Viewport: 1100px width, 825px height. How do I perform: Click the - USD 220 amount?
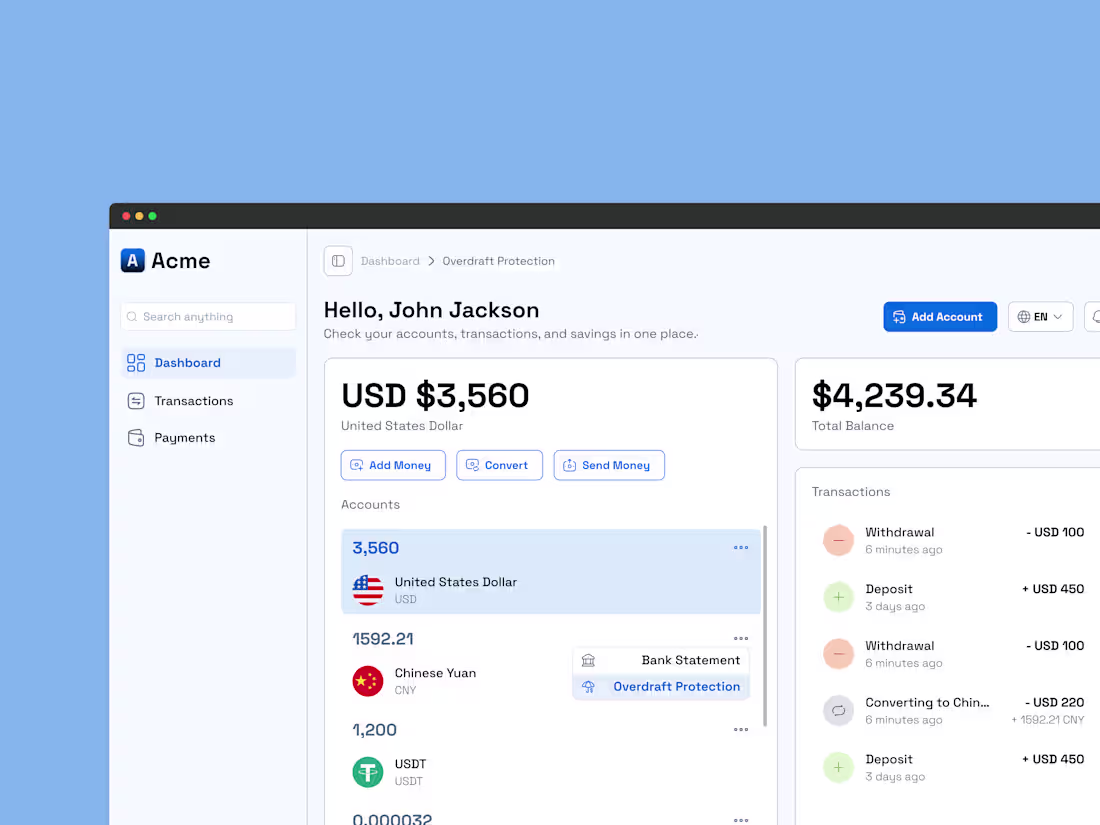(x=1054, y=702)
